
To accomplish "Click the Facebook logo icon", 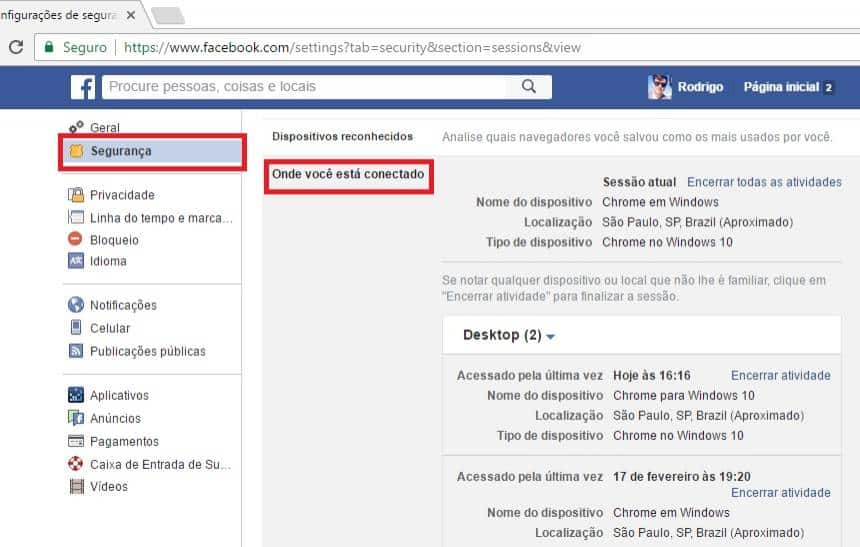I will click(x=83, y=87).
